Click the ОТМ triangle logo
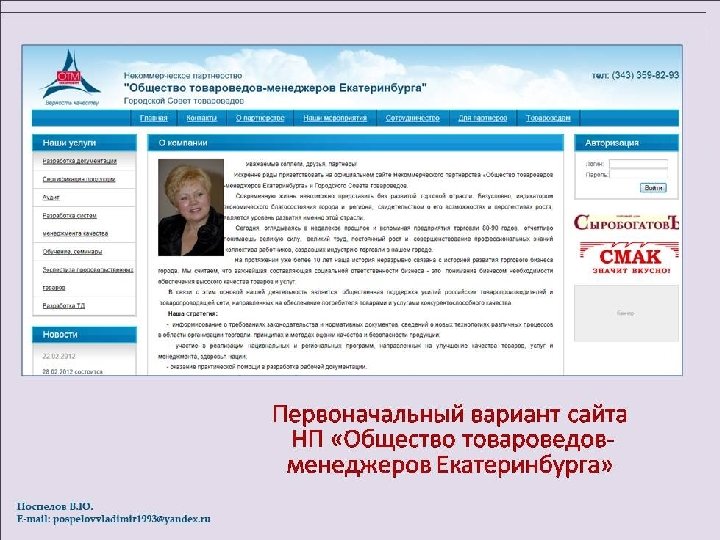 click(71, 77)
